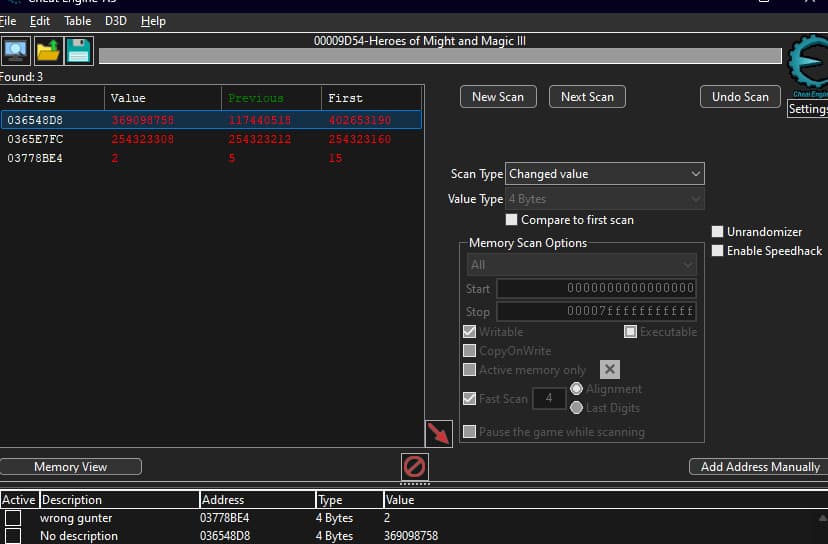The width and height of the screenshot is (828, 544).
Task: Click the Active column header
Action: tap(19, 500)
